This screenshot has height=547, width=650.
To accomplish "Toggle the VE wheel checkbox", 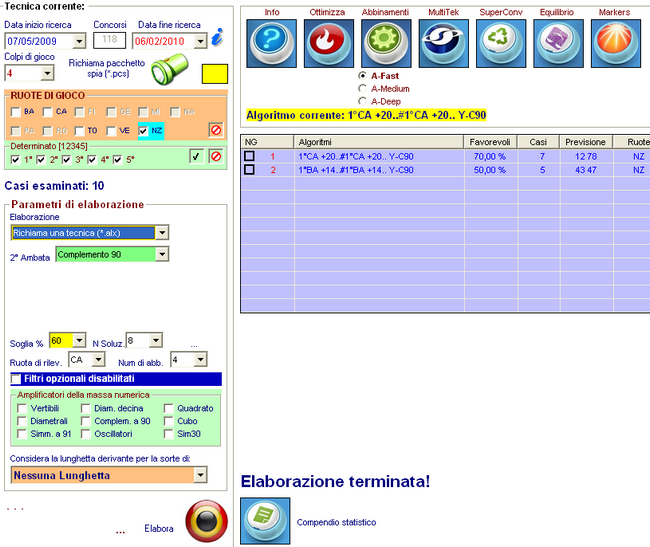I will tap(111, 131).
